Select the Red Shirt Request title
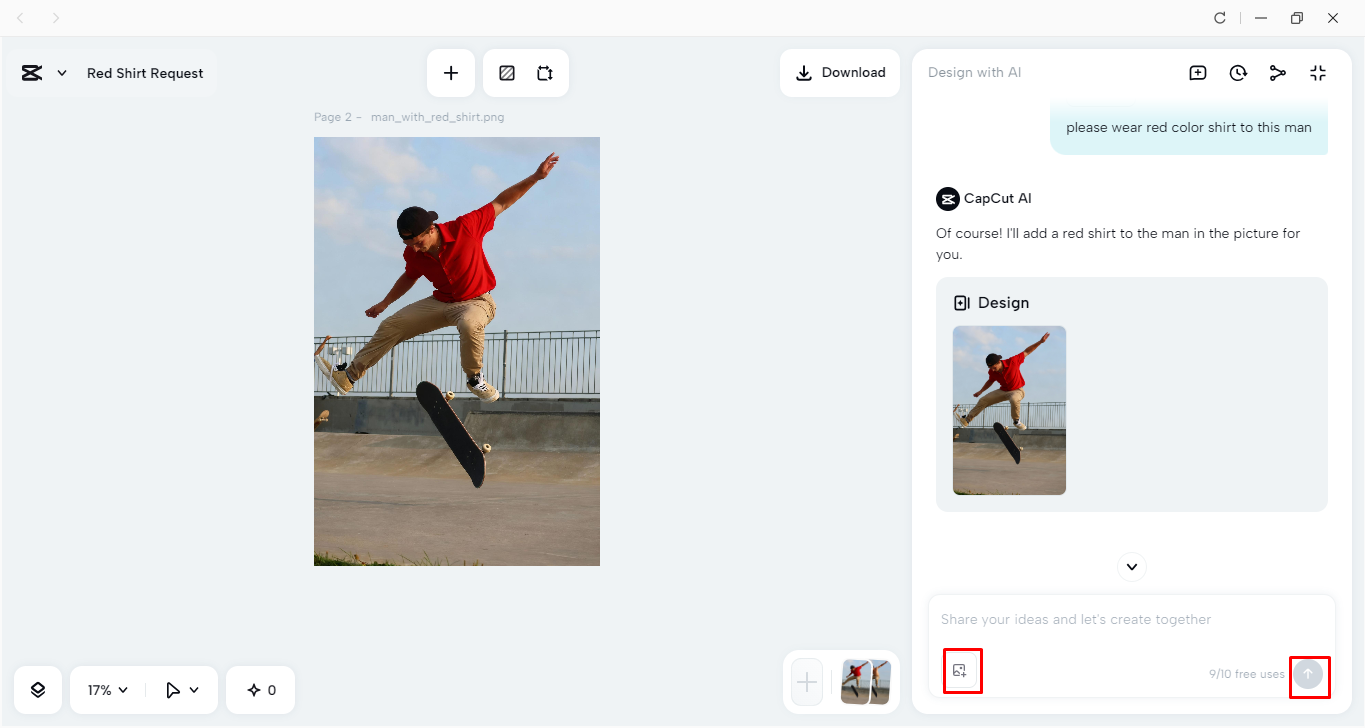Screen dimensions: 1365x728 [x=145, y=72]
